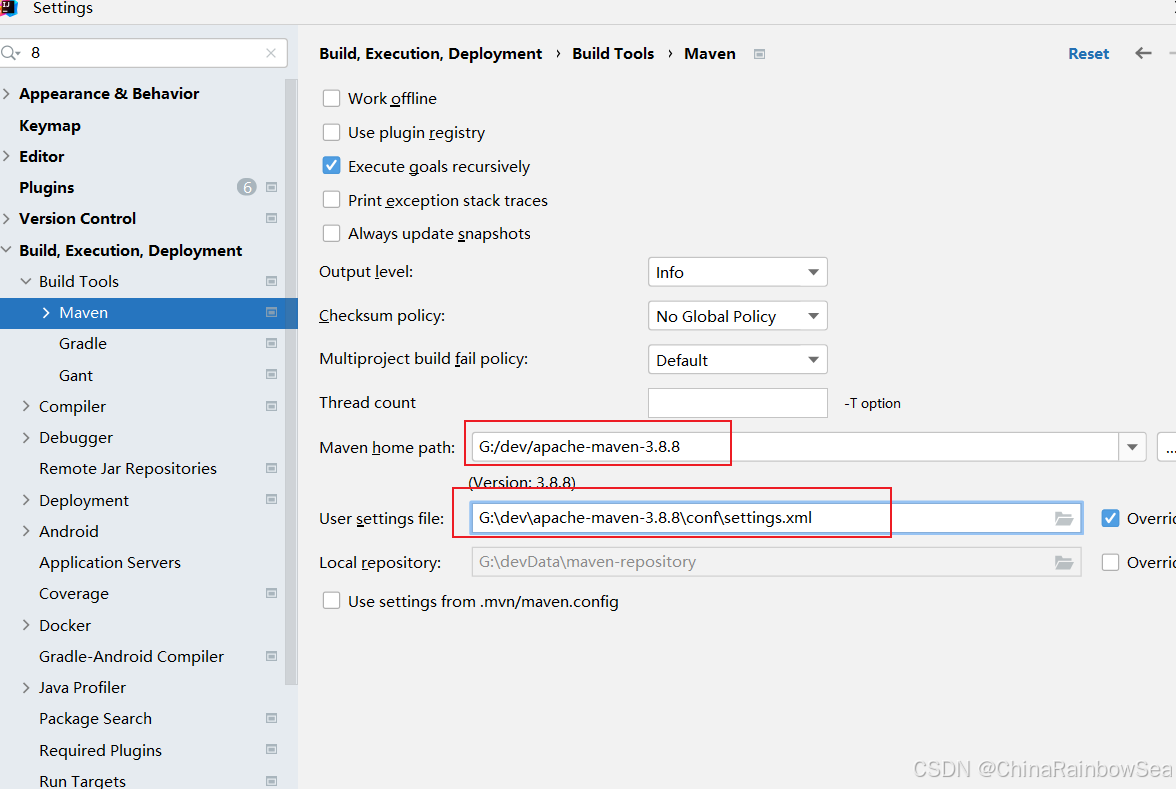Select Gradle under Build Tools
The image size is (1176, 789).
pos(82,344)
